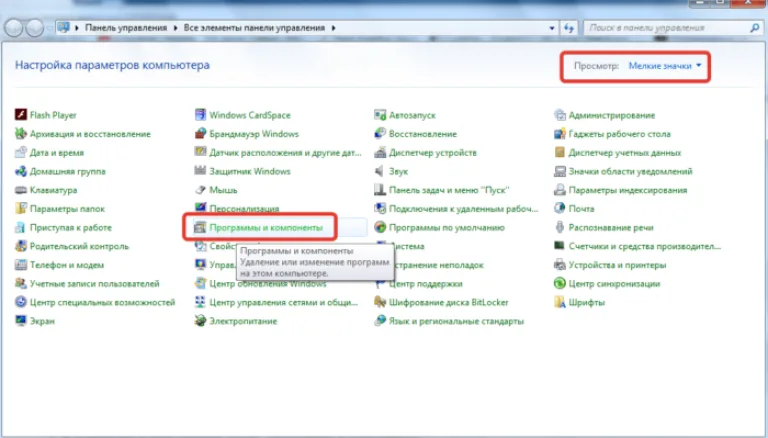This screenshot has width=768, height=438.
Task: Open the Шрифты fonts icon
Action: coord(559,302)
